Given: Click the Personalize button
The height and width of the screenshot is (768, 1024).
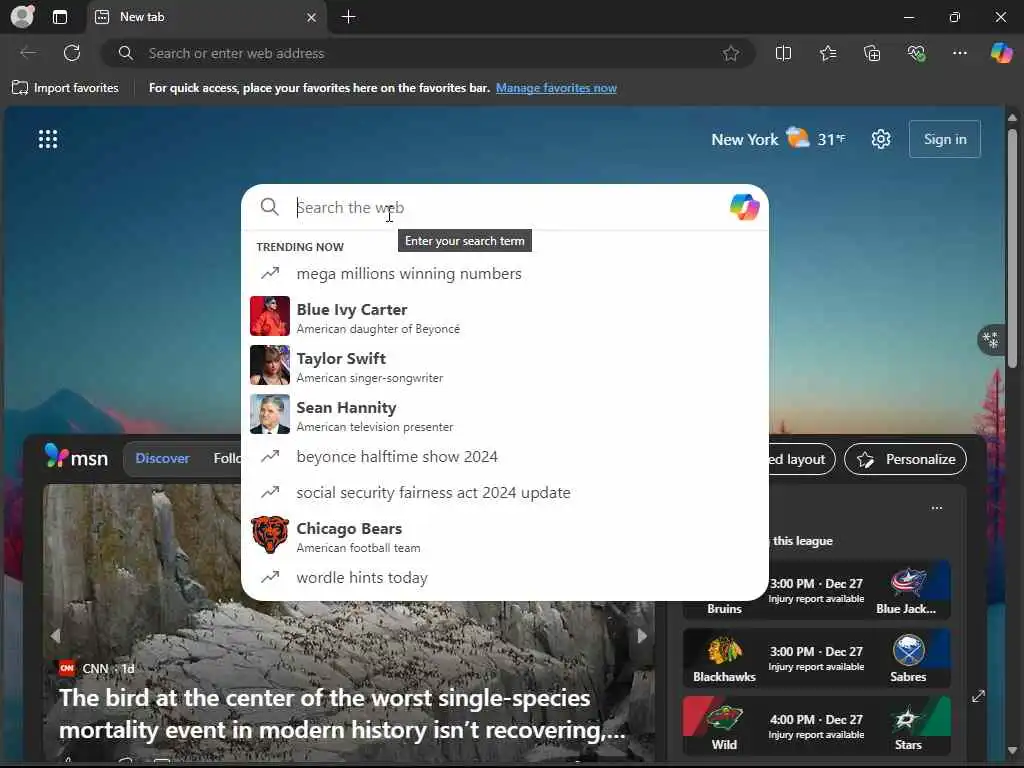Looking at the screenshot, I should (906, 459).
